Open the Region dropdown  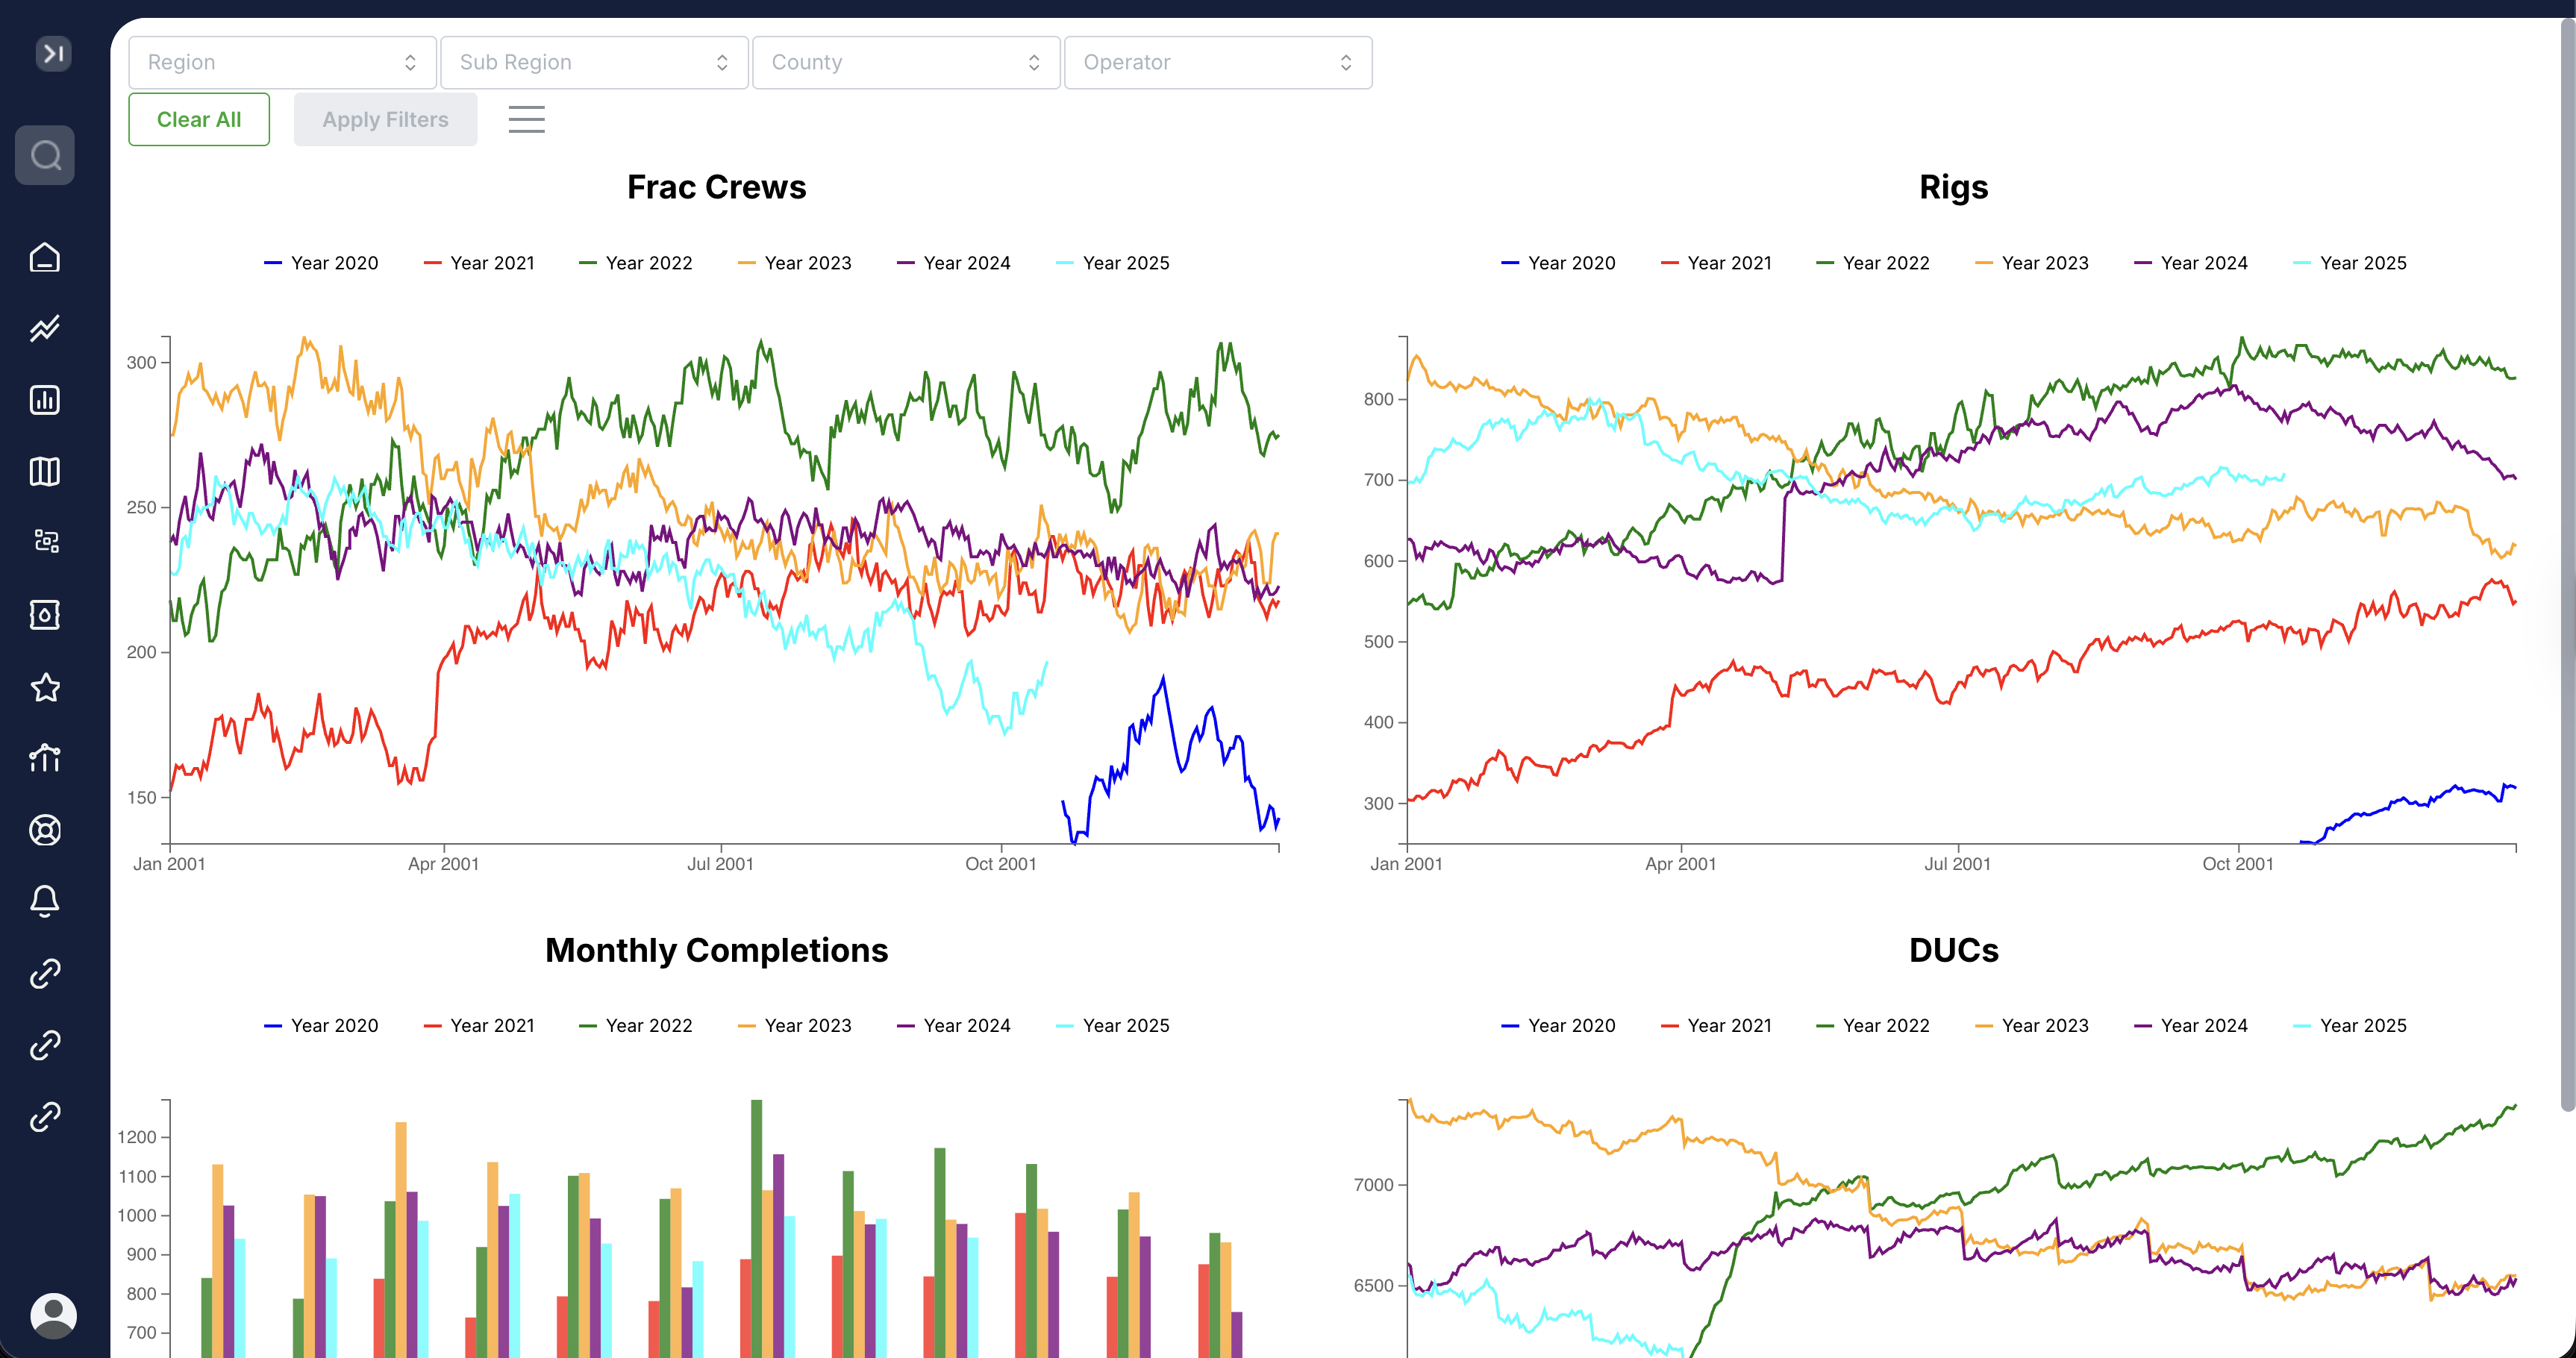click(x=282, y=62)
